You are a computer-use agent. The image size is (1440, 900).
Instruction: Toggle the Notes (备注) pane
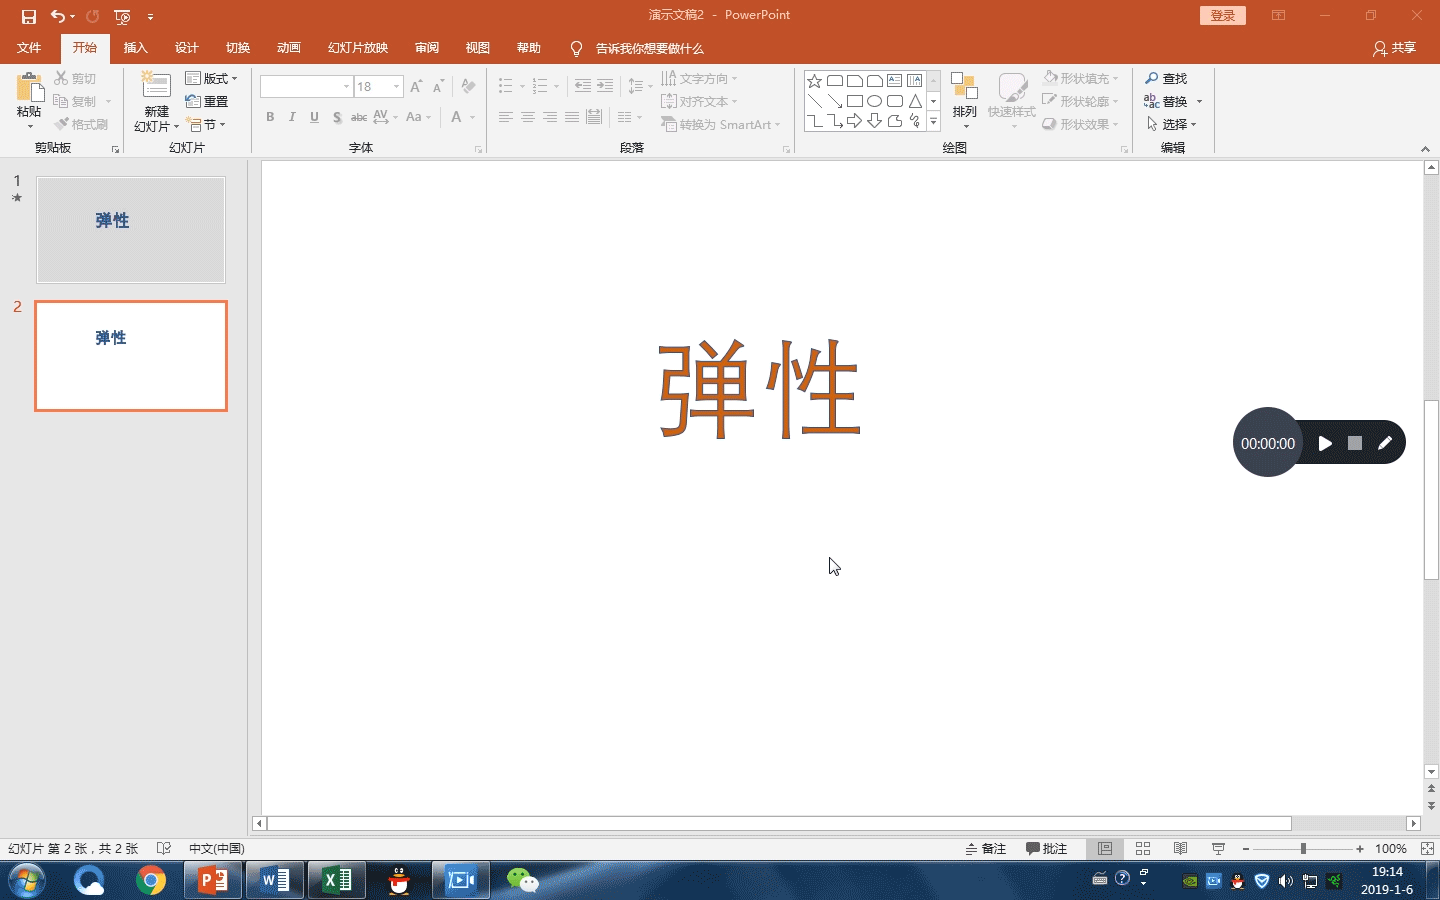click(x=986, y=849)
